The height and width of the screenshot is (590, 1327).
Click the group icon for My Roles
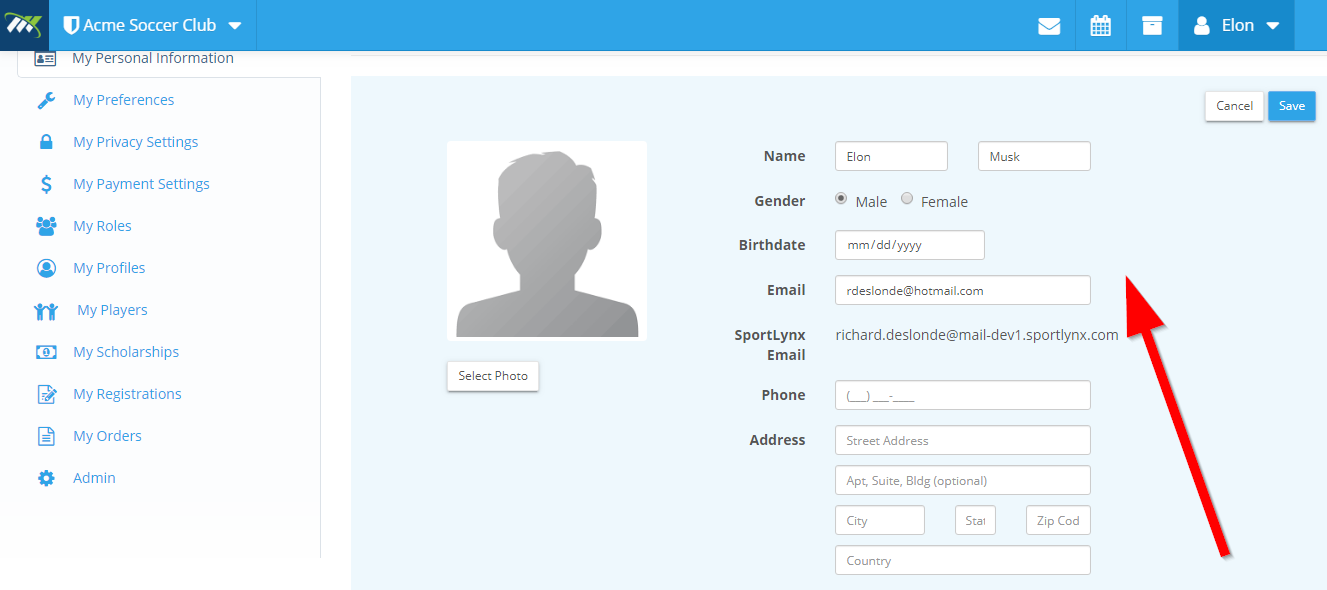[x=46, y=226]
